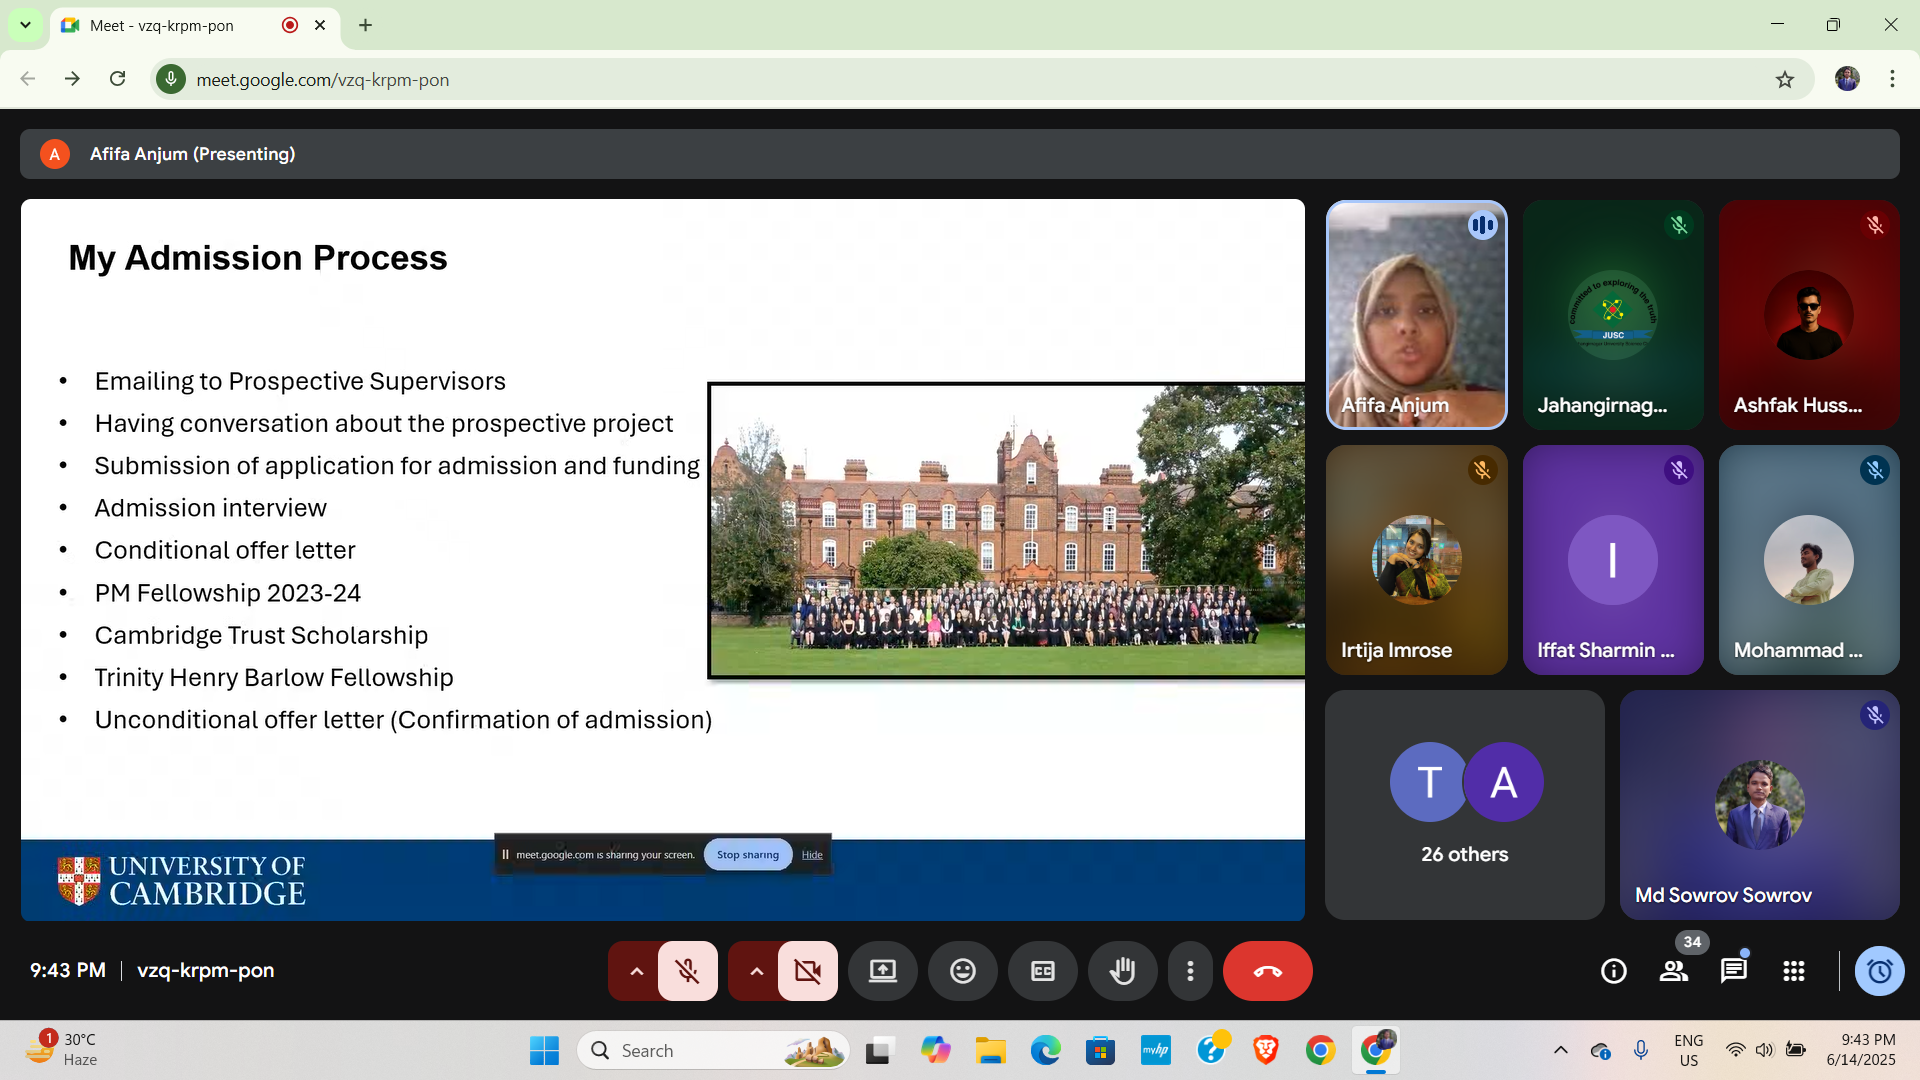The width and height of the screenshot is (1920, 1080).
Task: Select the Meet - vzq-krpm-pon browser tab
Action: pos(162,25)
